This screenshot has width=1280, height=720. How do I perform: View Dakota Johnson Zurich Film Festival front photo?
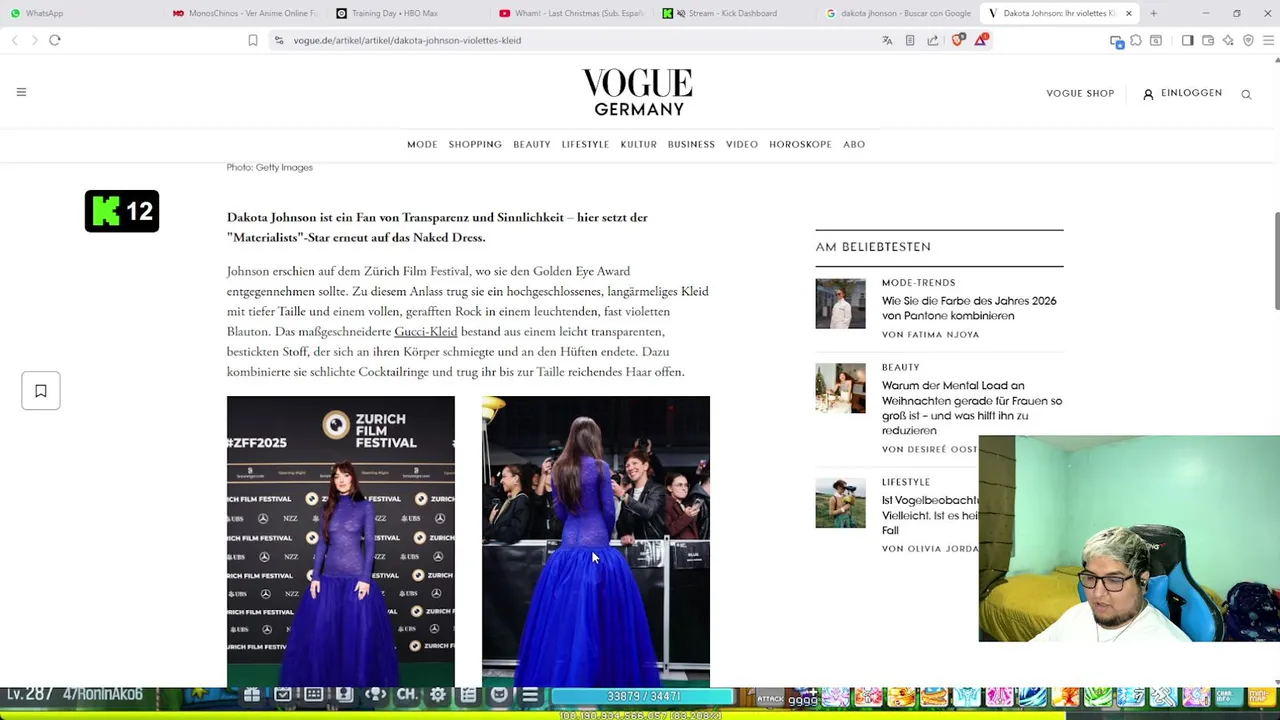click(x=340, y=542)
